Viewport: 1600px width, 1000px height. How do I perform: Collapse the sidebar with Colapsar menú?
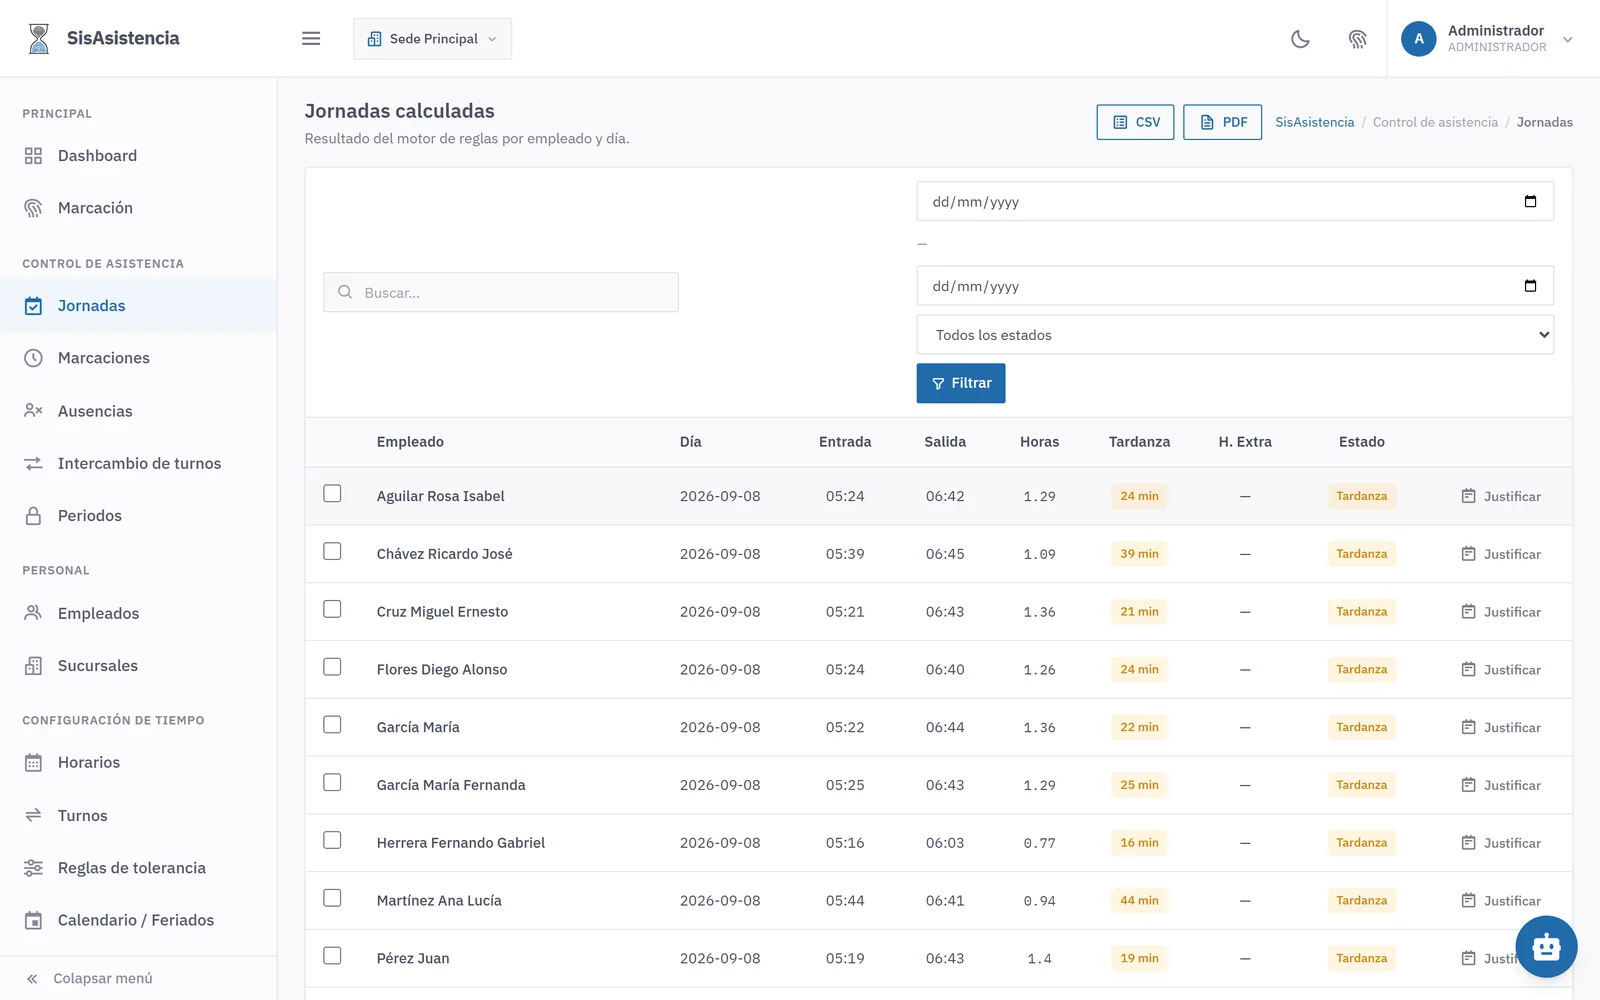(138, 978)
